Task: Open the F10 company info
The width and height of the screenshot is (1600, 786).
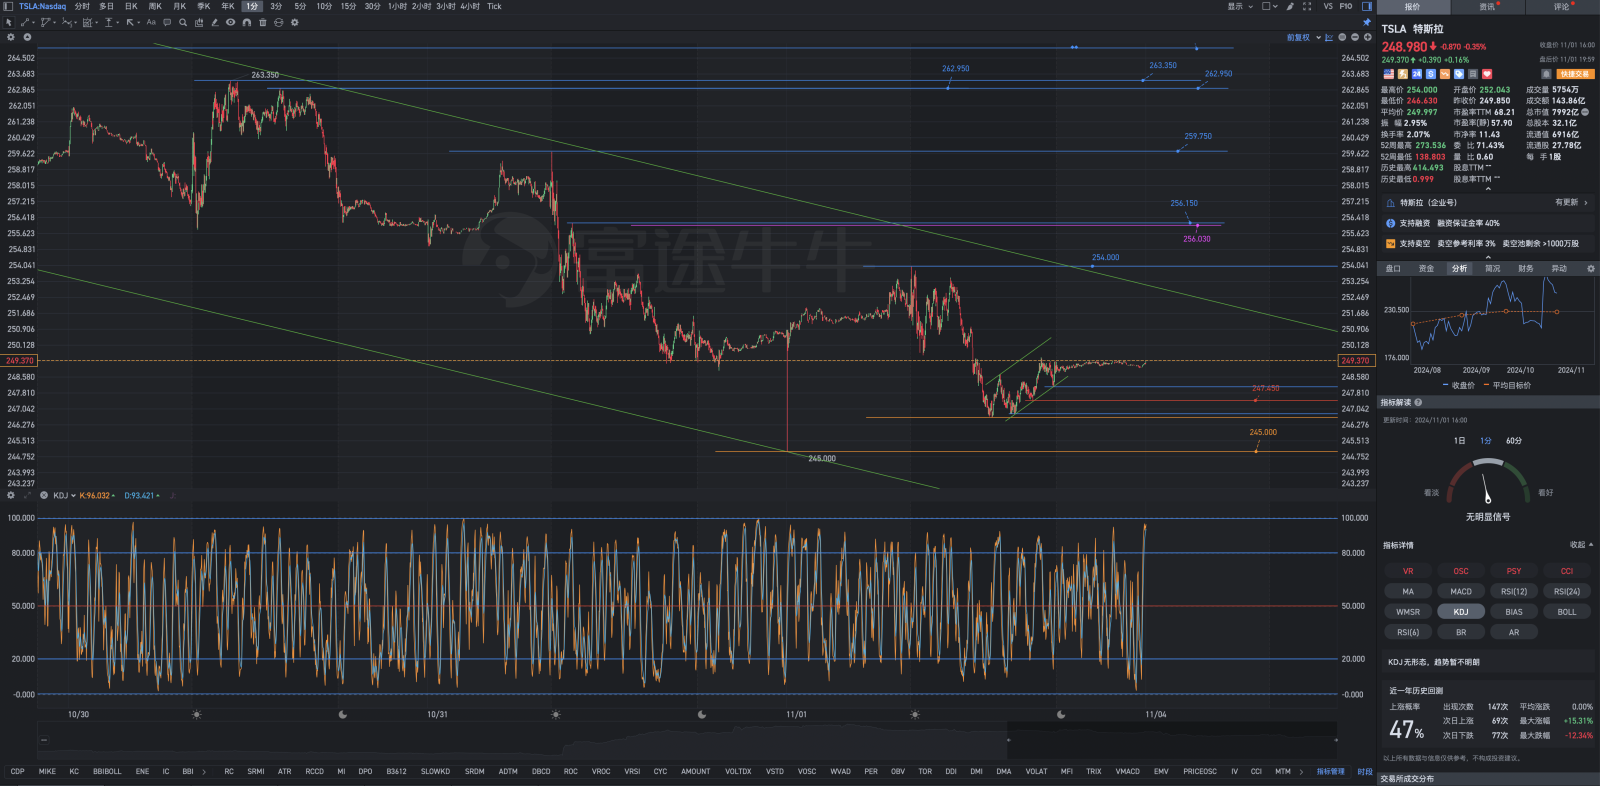Action: [x=1346, y=6]
